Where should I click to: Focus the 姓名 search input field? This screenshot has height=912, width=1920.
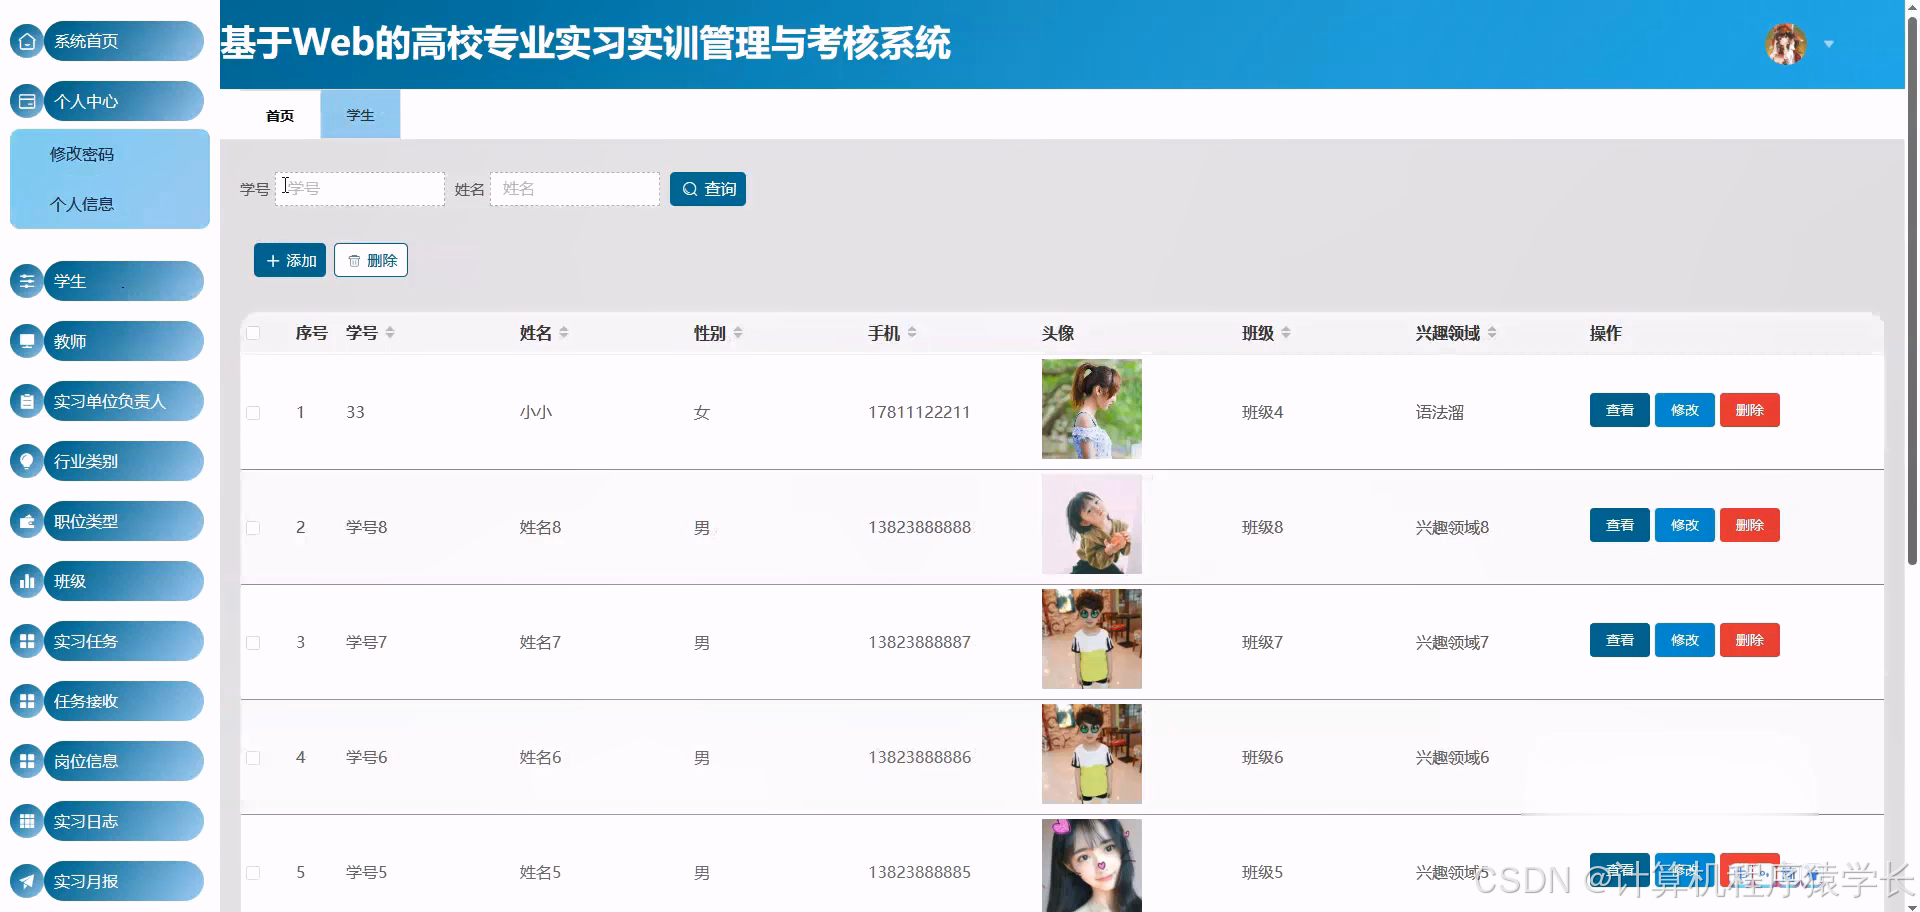575,189
